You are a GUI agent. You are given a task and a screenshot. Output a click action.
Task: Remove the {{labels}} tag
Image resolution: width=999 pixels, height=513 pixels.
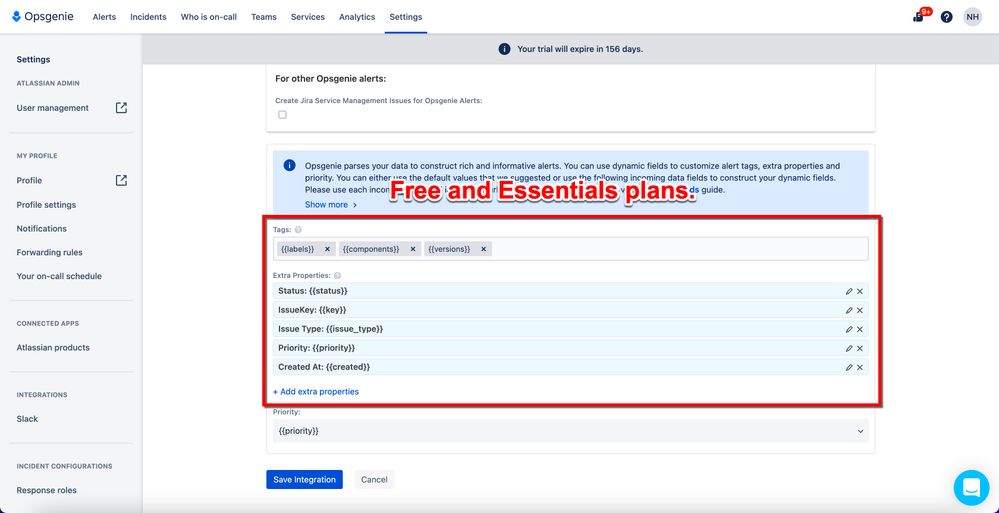coord(327,249)
